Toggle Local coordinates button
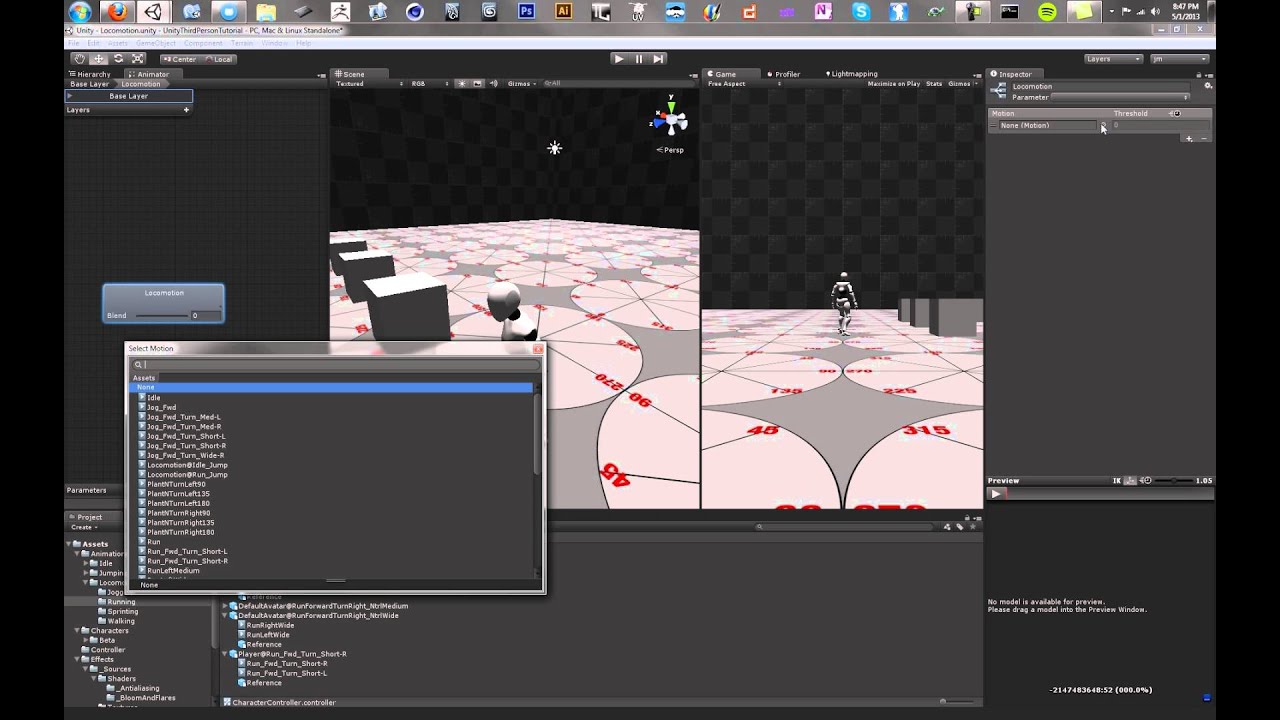This screenshot has width=1280, height=720. tap(219, 59)
